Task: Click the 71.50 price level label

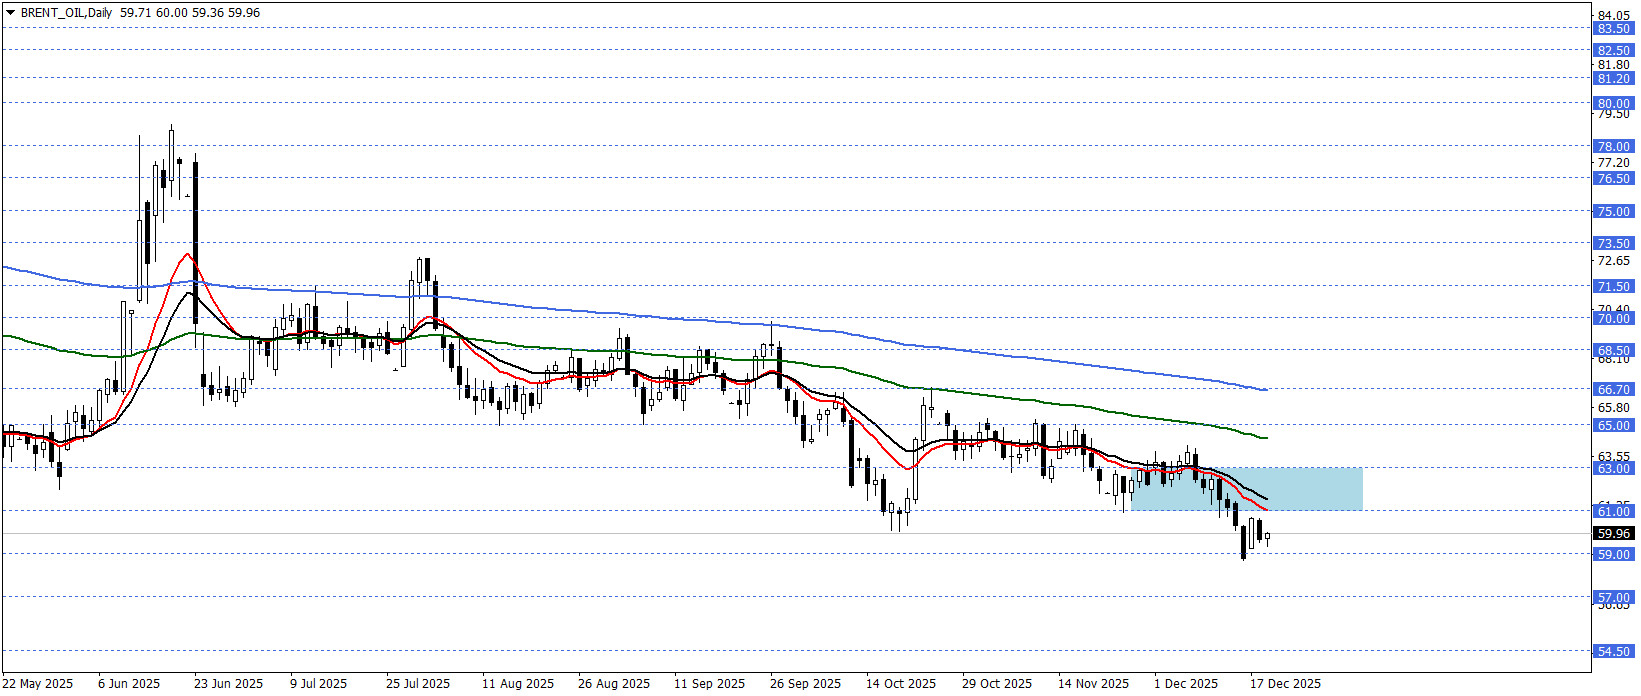Action: [1613, 286]
